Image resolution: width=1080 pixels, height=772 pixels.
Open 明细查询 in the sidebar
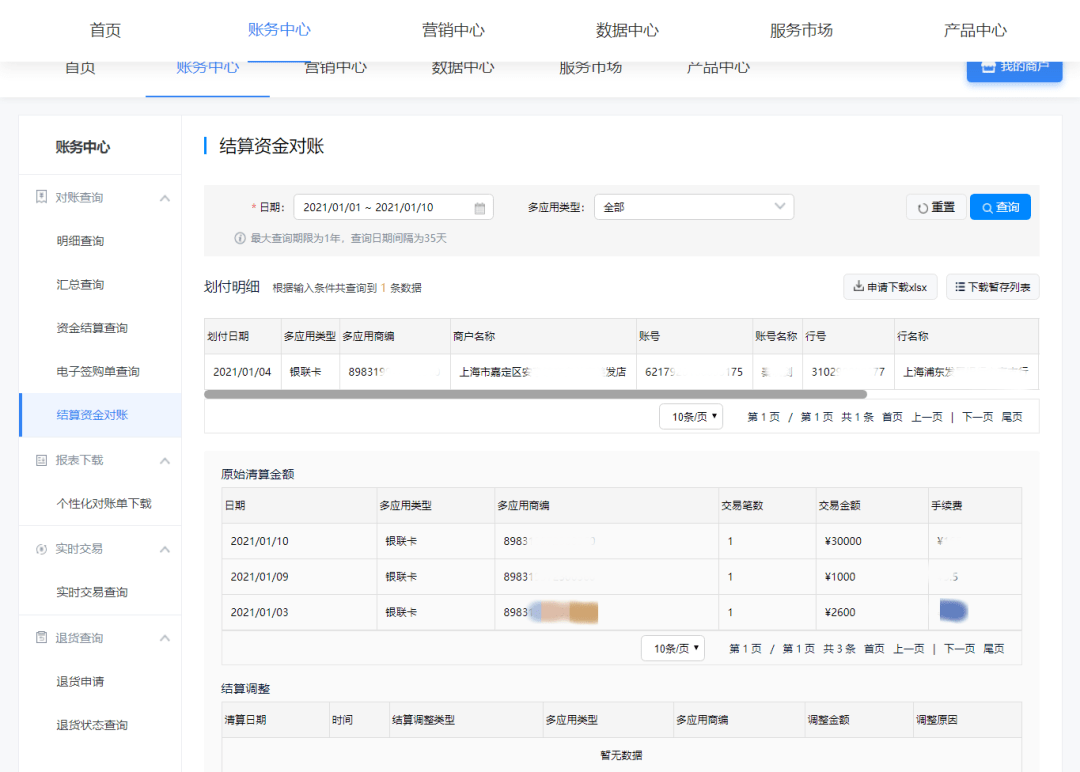[80, 241]
